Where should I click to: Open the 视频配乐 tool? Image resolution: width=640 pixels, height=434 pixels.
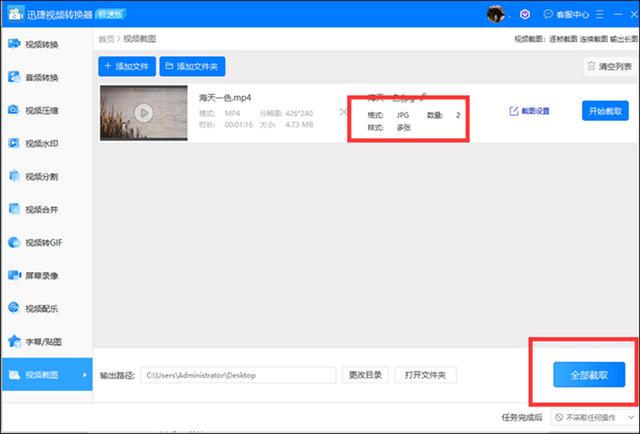[45, 308]
